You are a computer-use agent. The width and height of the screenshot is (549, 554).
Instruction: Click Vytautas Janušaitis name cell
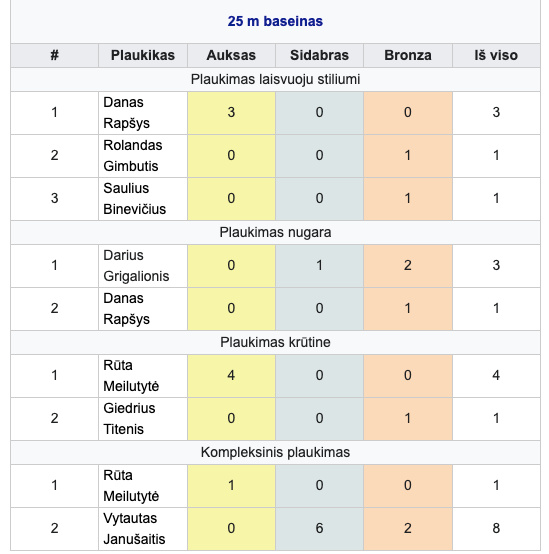point(143,529)
